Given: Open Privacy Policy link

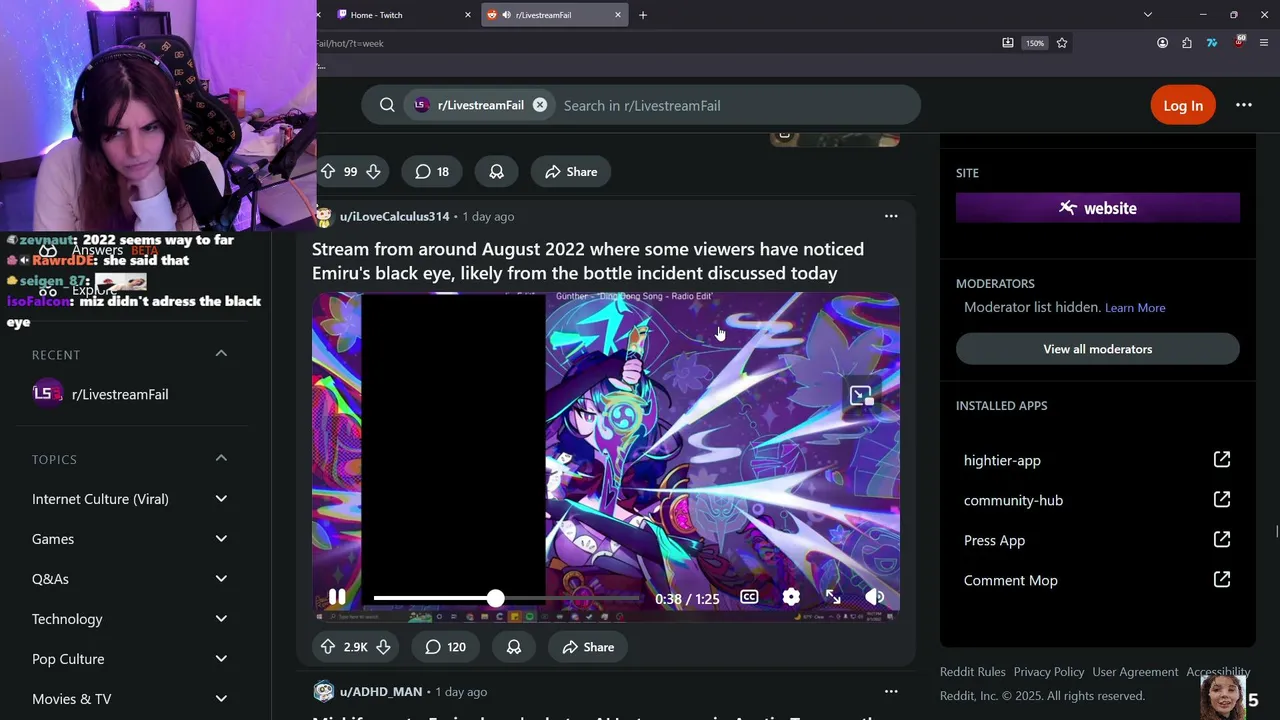Looking at the screenshot, I should pyautogui.click(x=1049, y=672).
